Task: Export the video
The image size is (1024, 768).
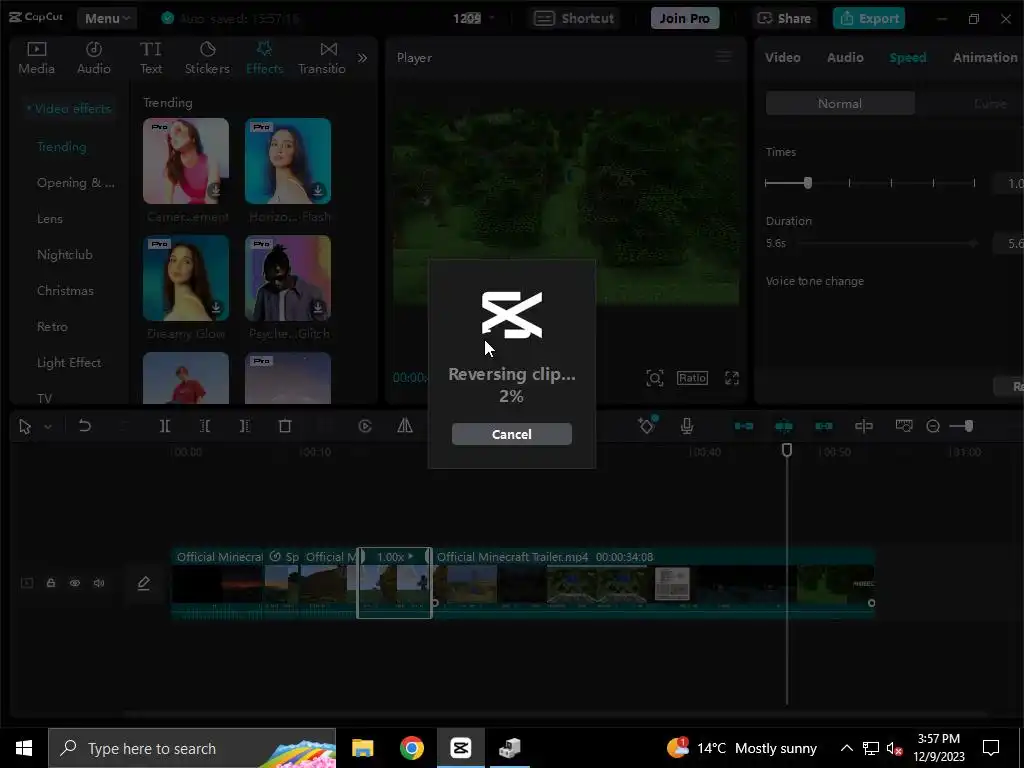Action: click(869, 18)
